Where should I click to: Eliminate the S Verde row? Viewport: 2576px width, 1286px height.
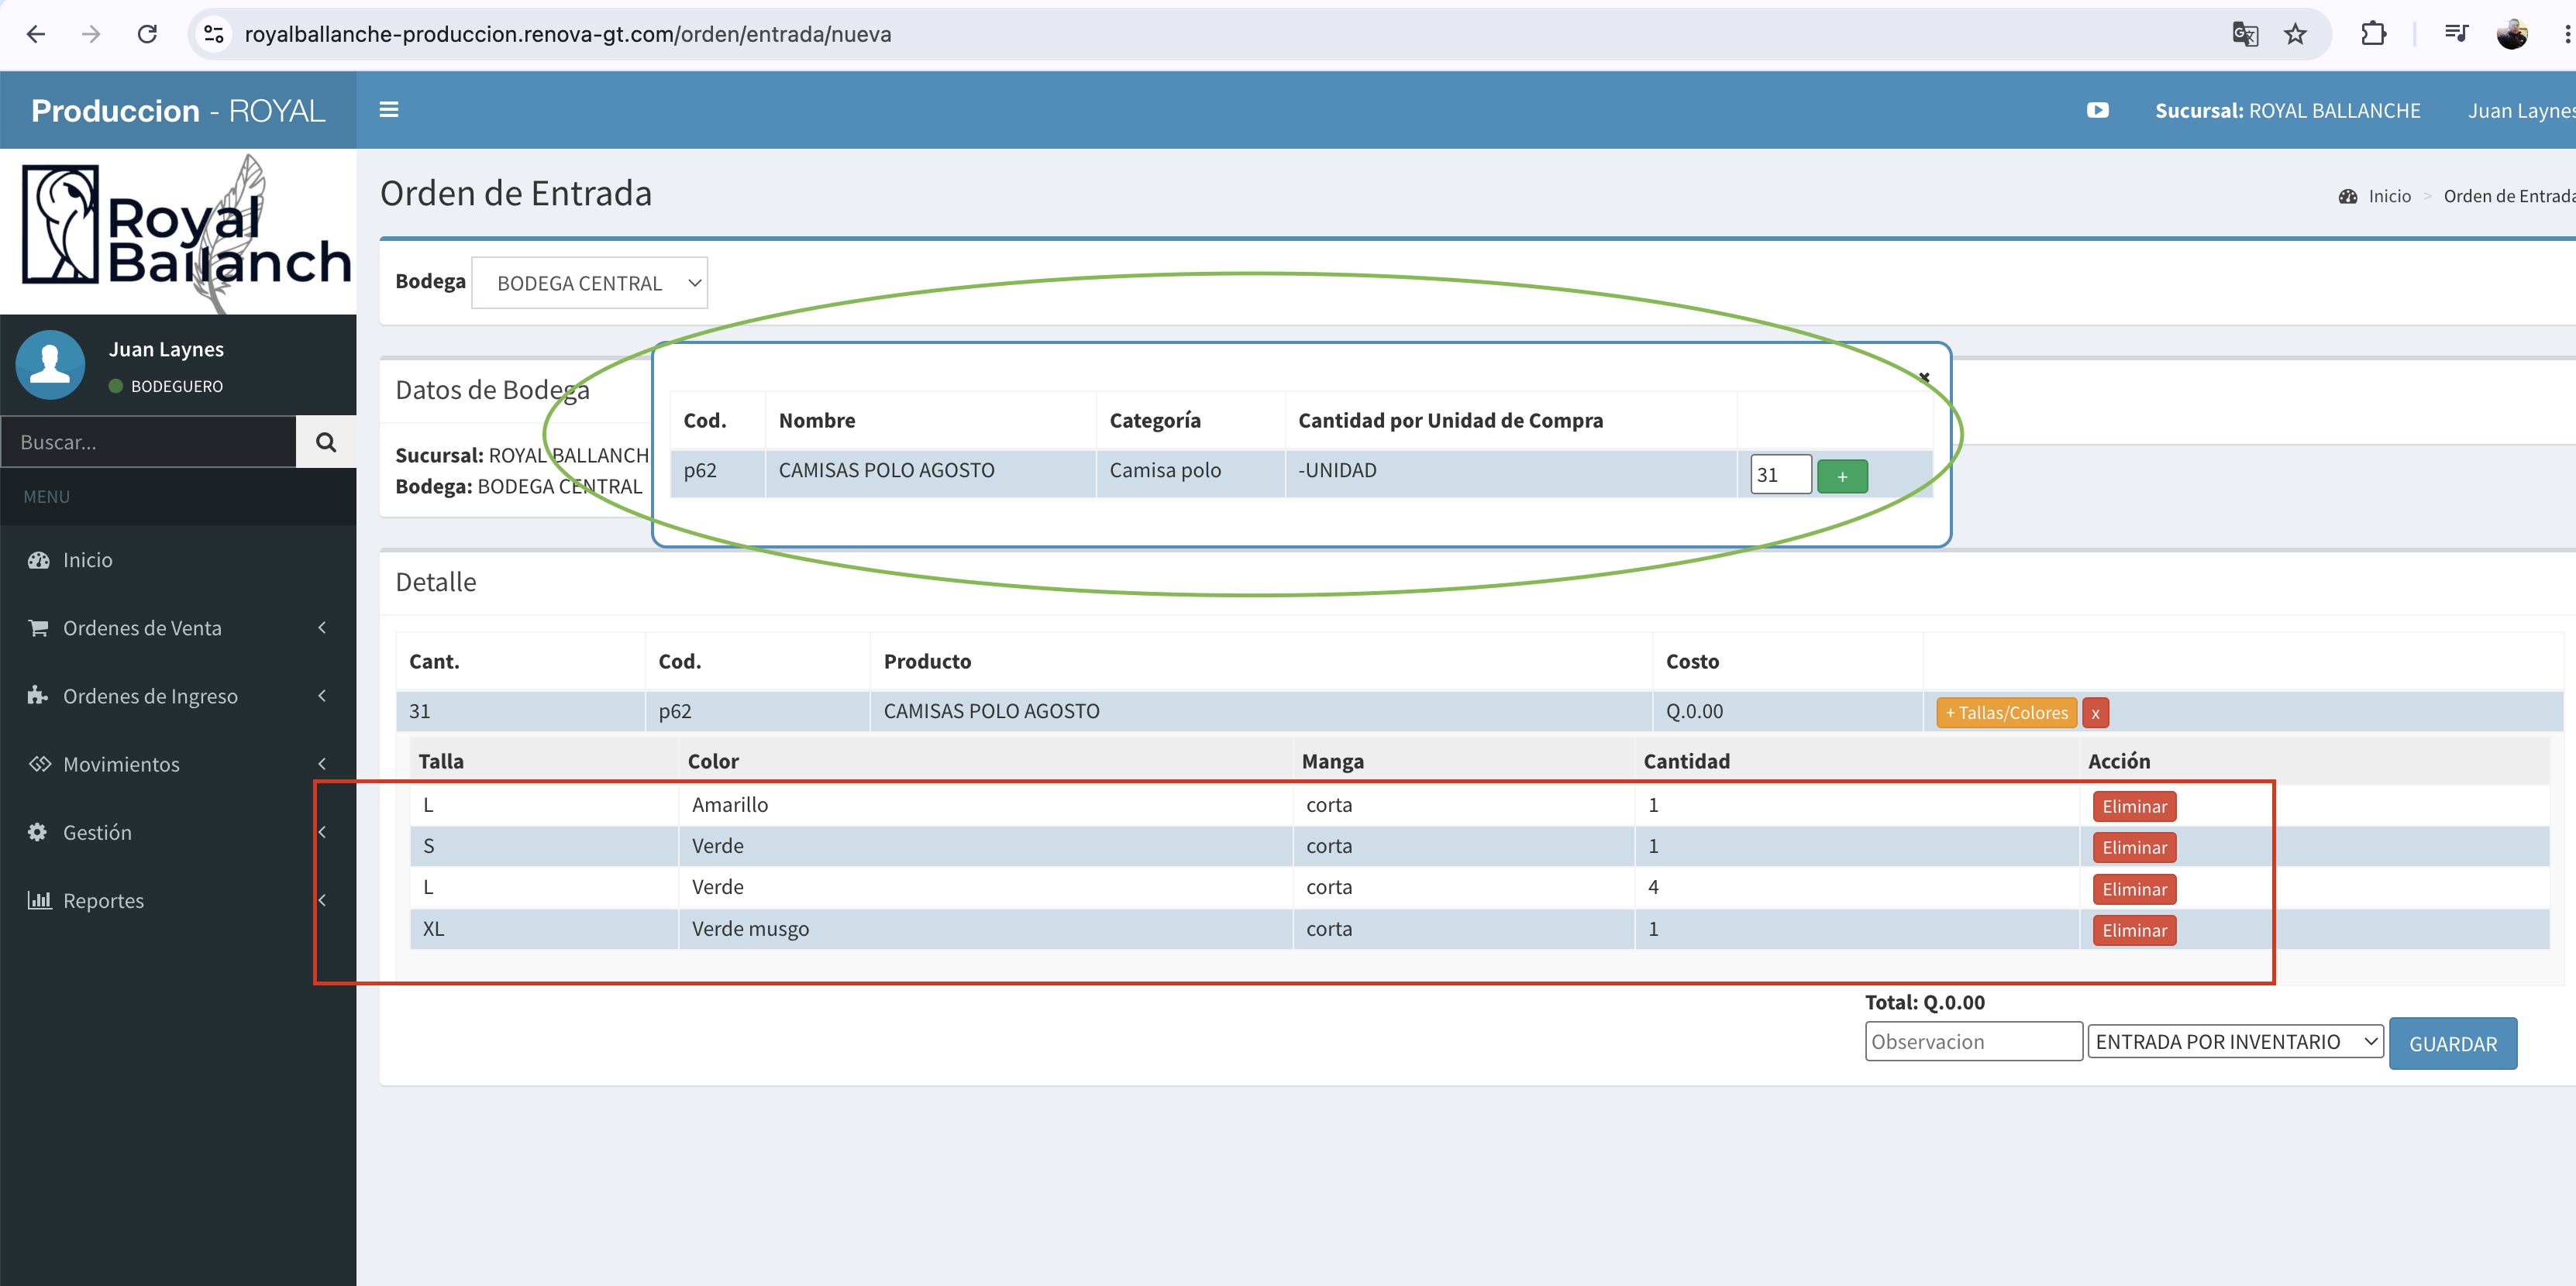2134,847
